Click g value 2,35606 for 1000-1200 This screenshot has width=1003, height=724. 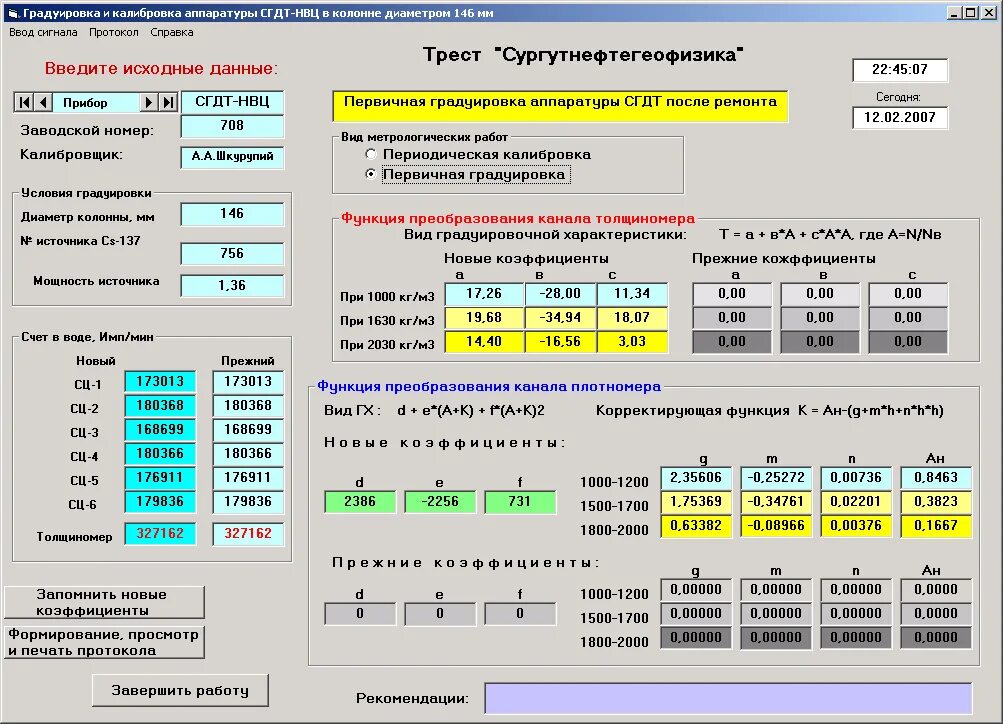point(696,478)
